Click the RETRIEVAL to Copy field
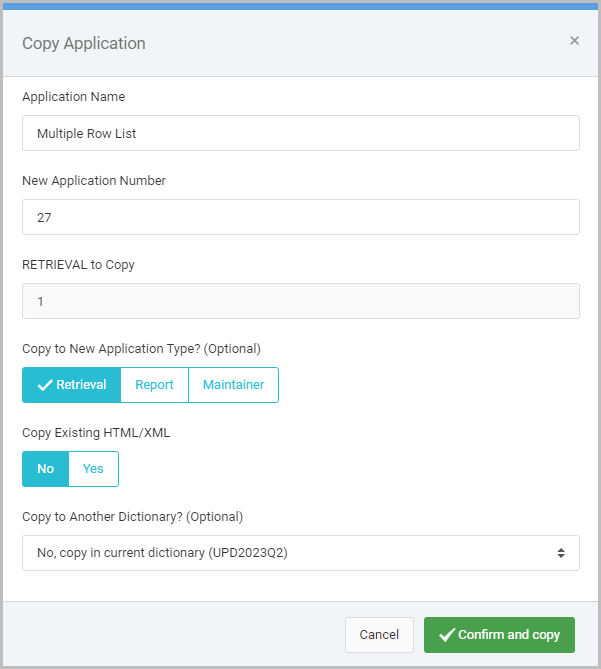This screenshot has height=669, width=601. point(301,301)
